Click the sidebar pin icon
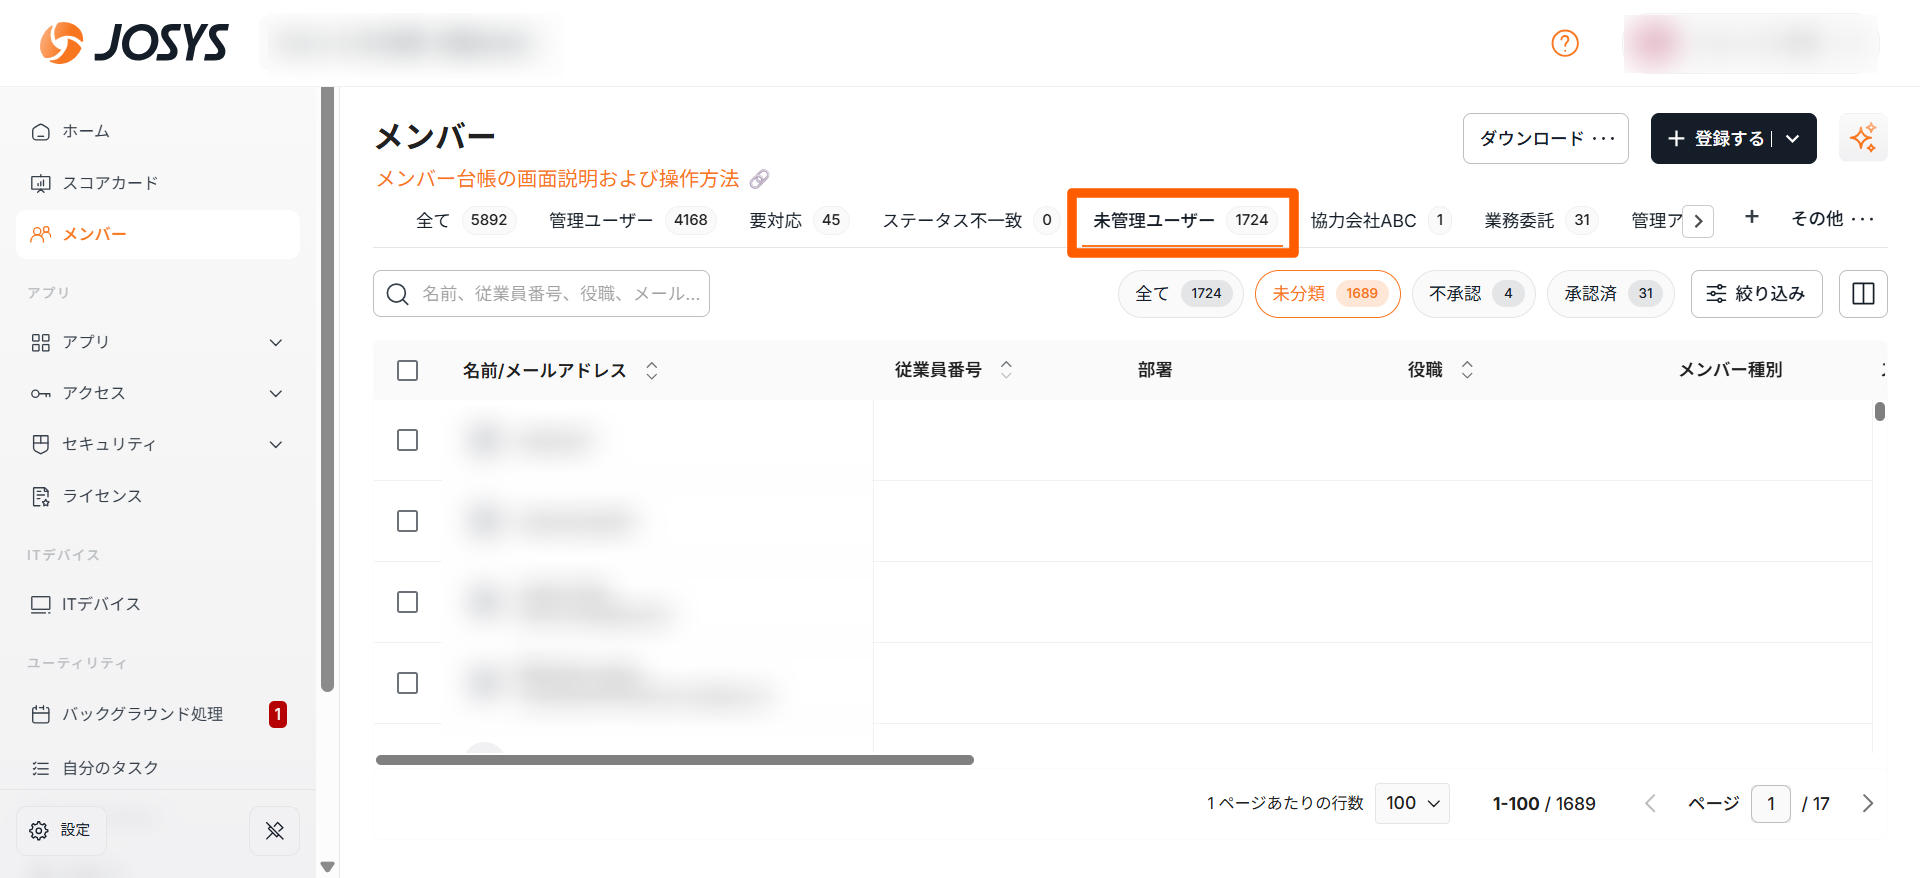The height and width of the screenshot is (878, 1920). [274, 830]
